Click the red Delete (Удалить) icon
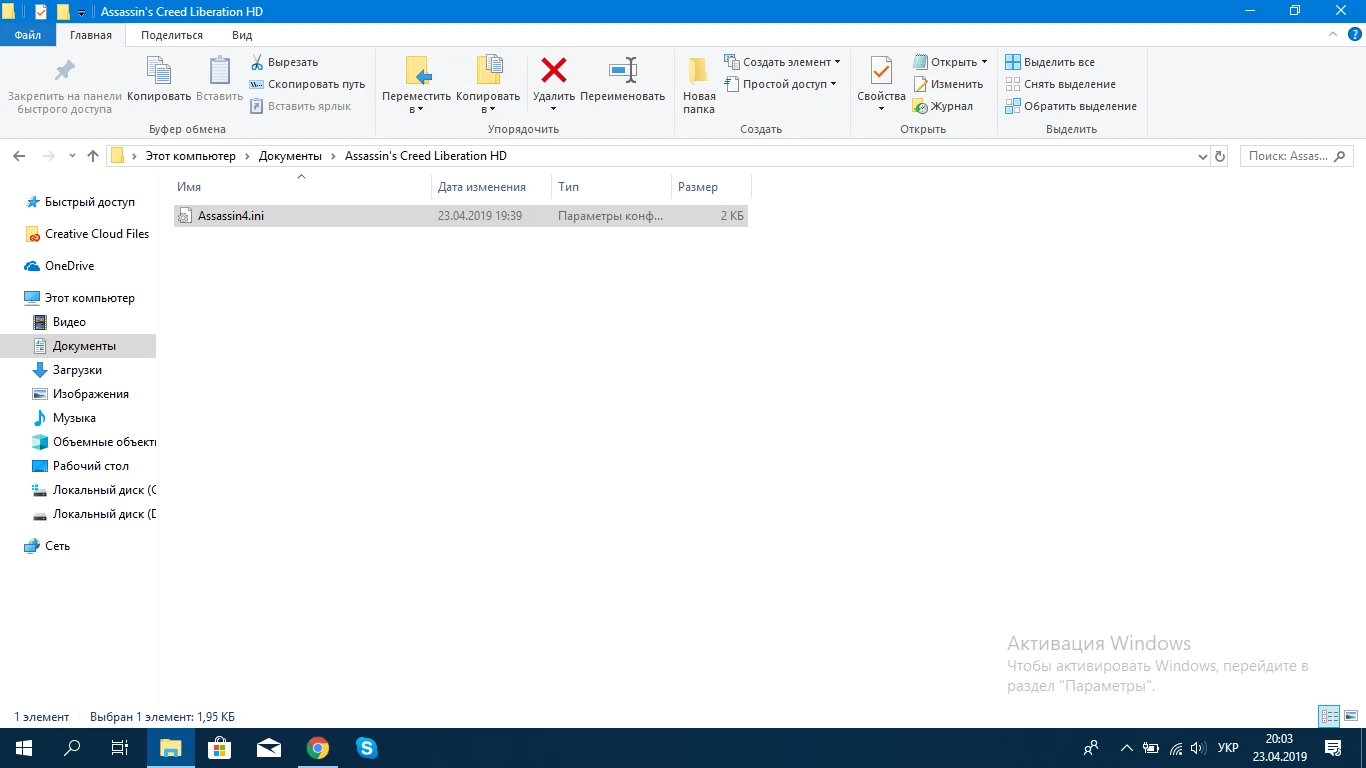This screenshot has height=768, width=1366. [553, 72]
